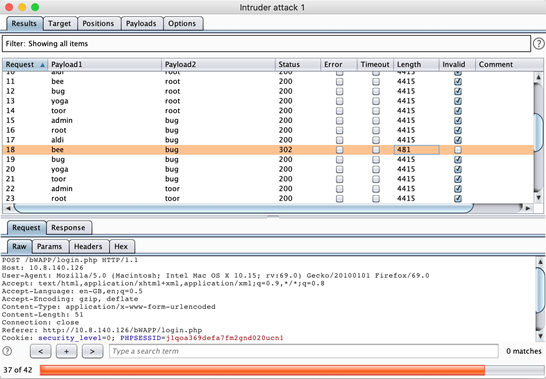Toggle the Invalid checkbox for request 18
Viewport: 546px width, 379px height.
(x=458, y=150)
